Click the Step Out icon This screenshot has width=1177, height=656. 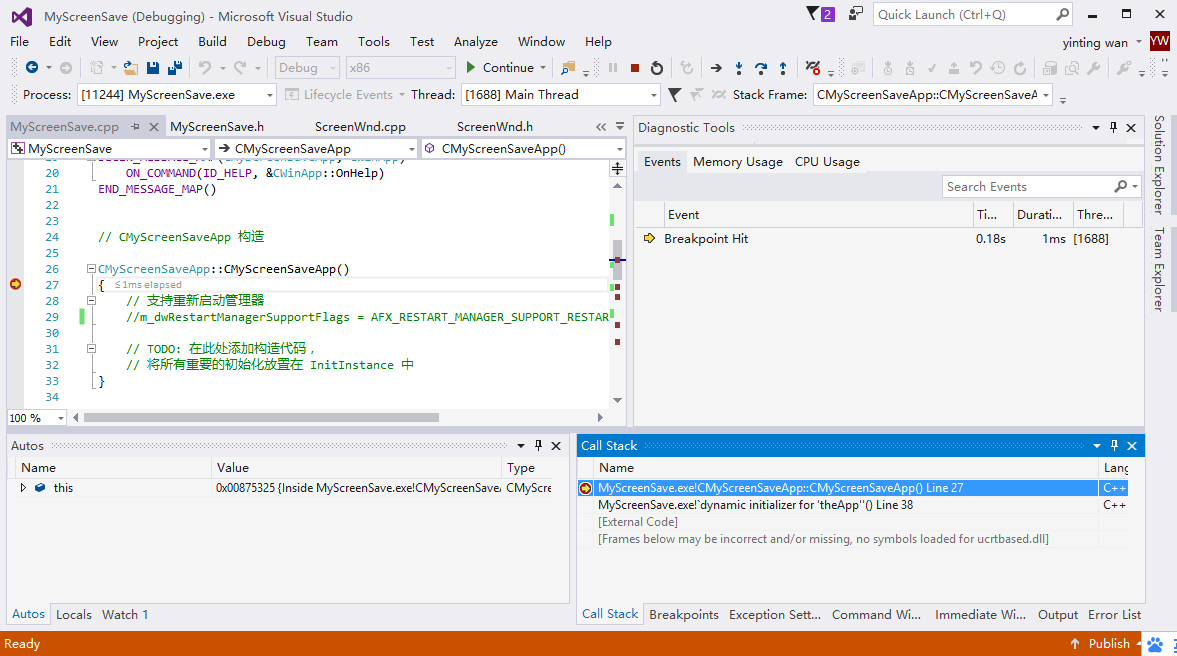pos(783,68)
